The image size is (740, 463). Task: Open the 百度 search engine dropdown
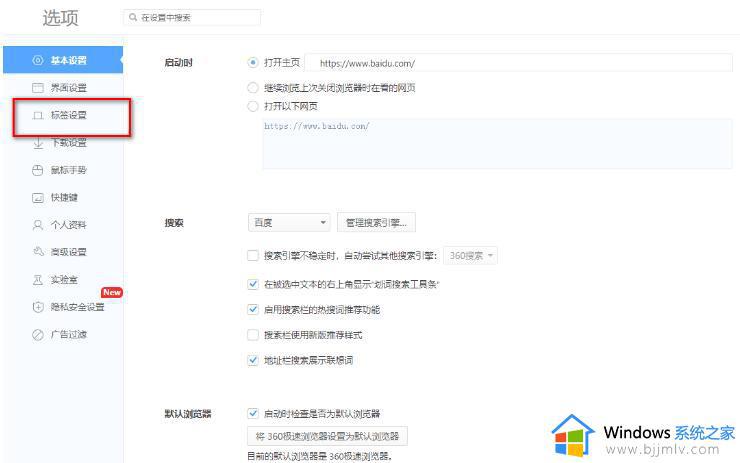pos(289,222)
